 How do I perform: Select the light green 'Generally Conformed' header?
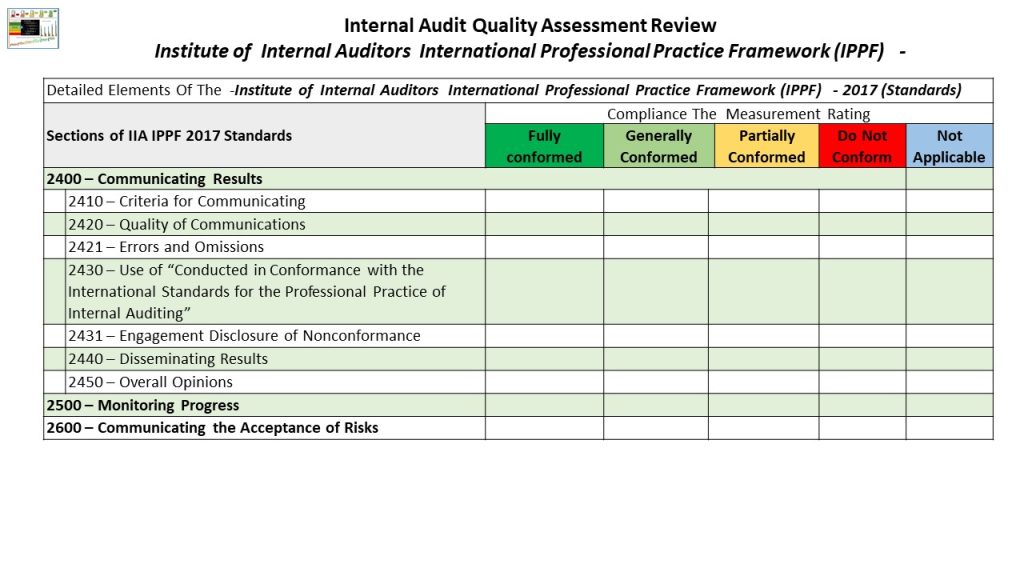[658, 146]
